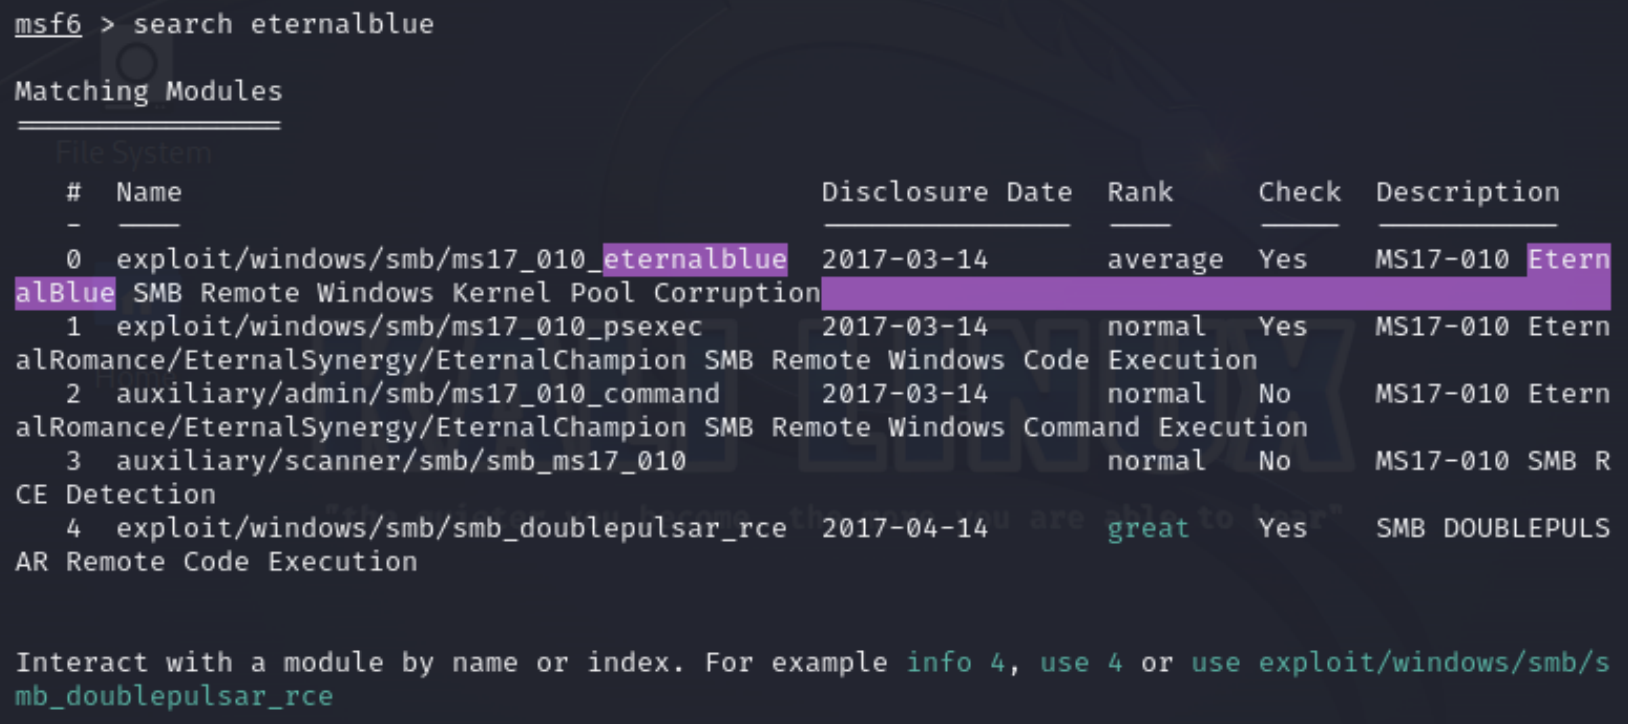
Task: Click the 'mb_doublepulsar_rce' continuation text
Action: click(x=174, y=697)
